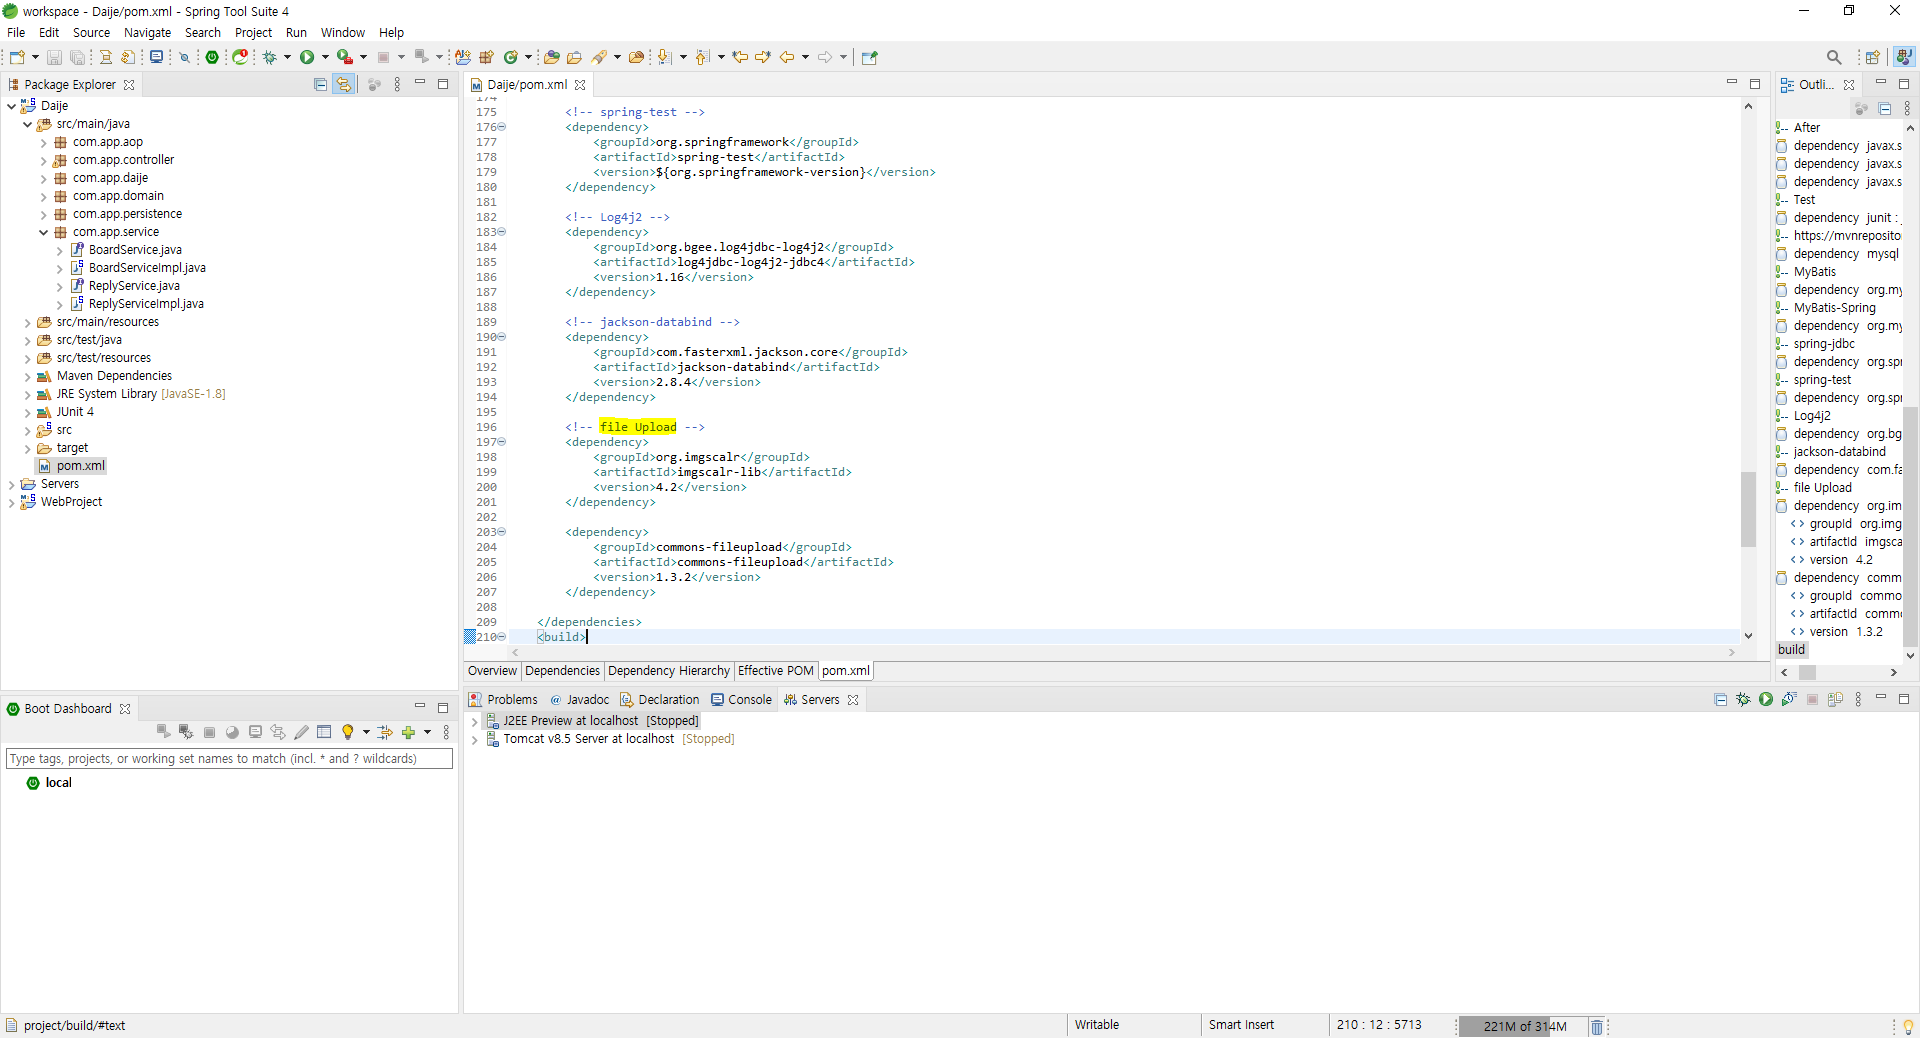Open the New wizard dropdown arrow
Image resolution: width=1920 pixels, height=1038 pixels.
[x=35, y=57]
